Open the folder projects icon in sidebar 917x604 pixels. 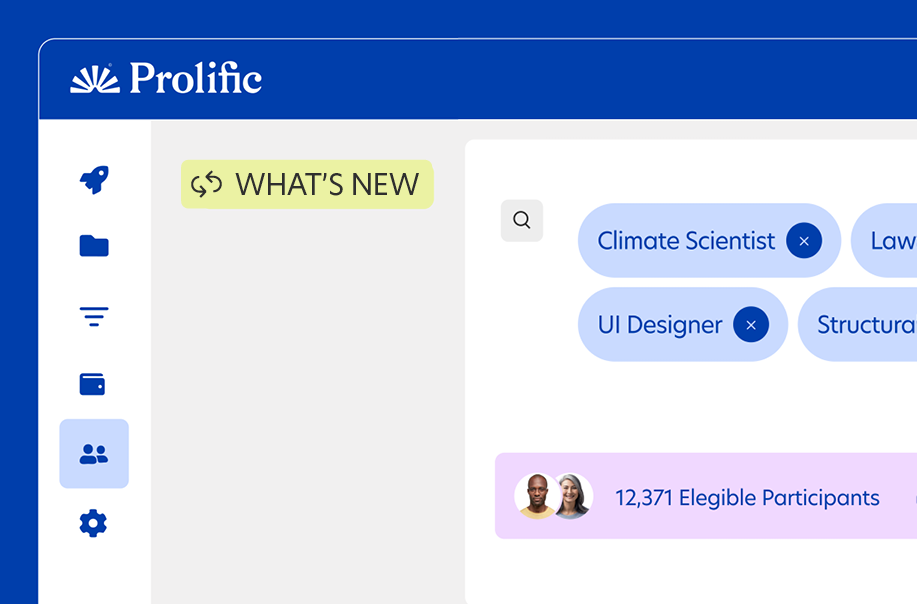click(x=94, y=246)
